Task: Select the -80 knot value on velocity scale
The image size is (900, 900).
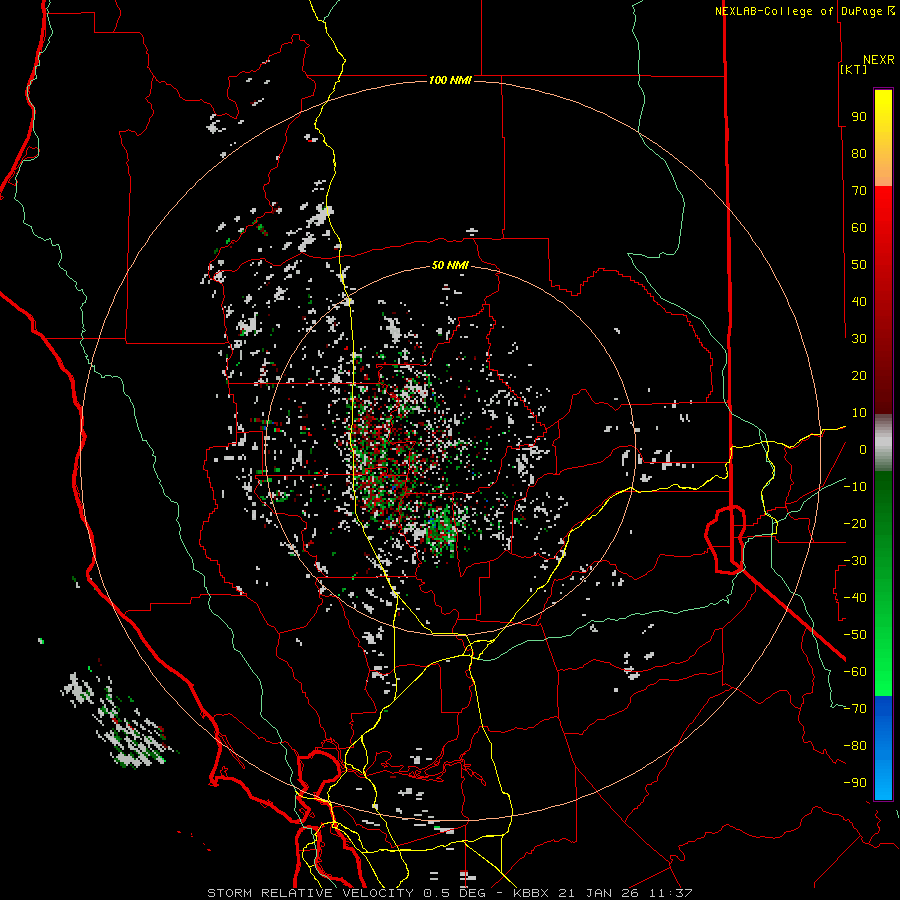Action: 855,746
